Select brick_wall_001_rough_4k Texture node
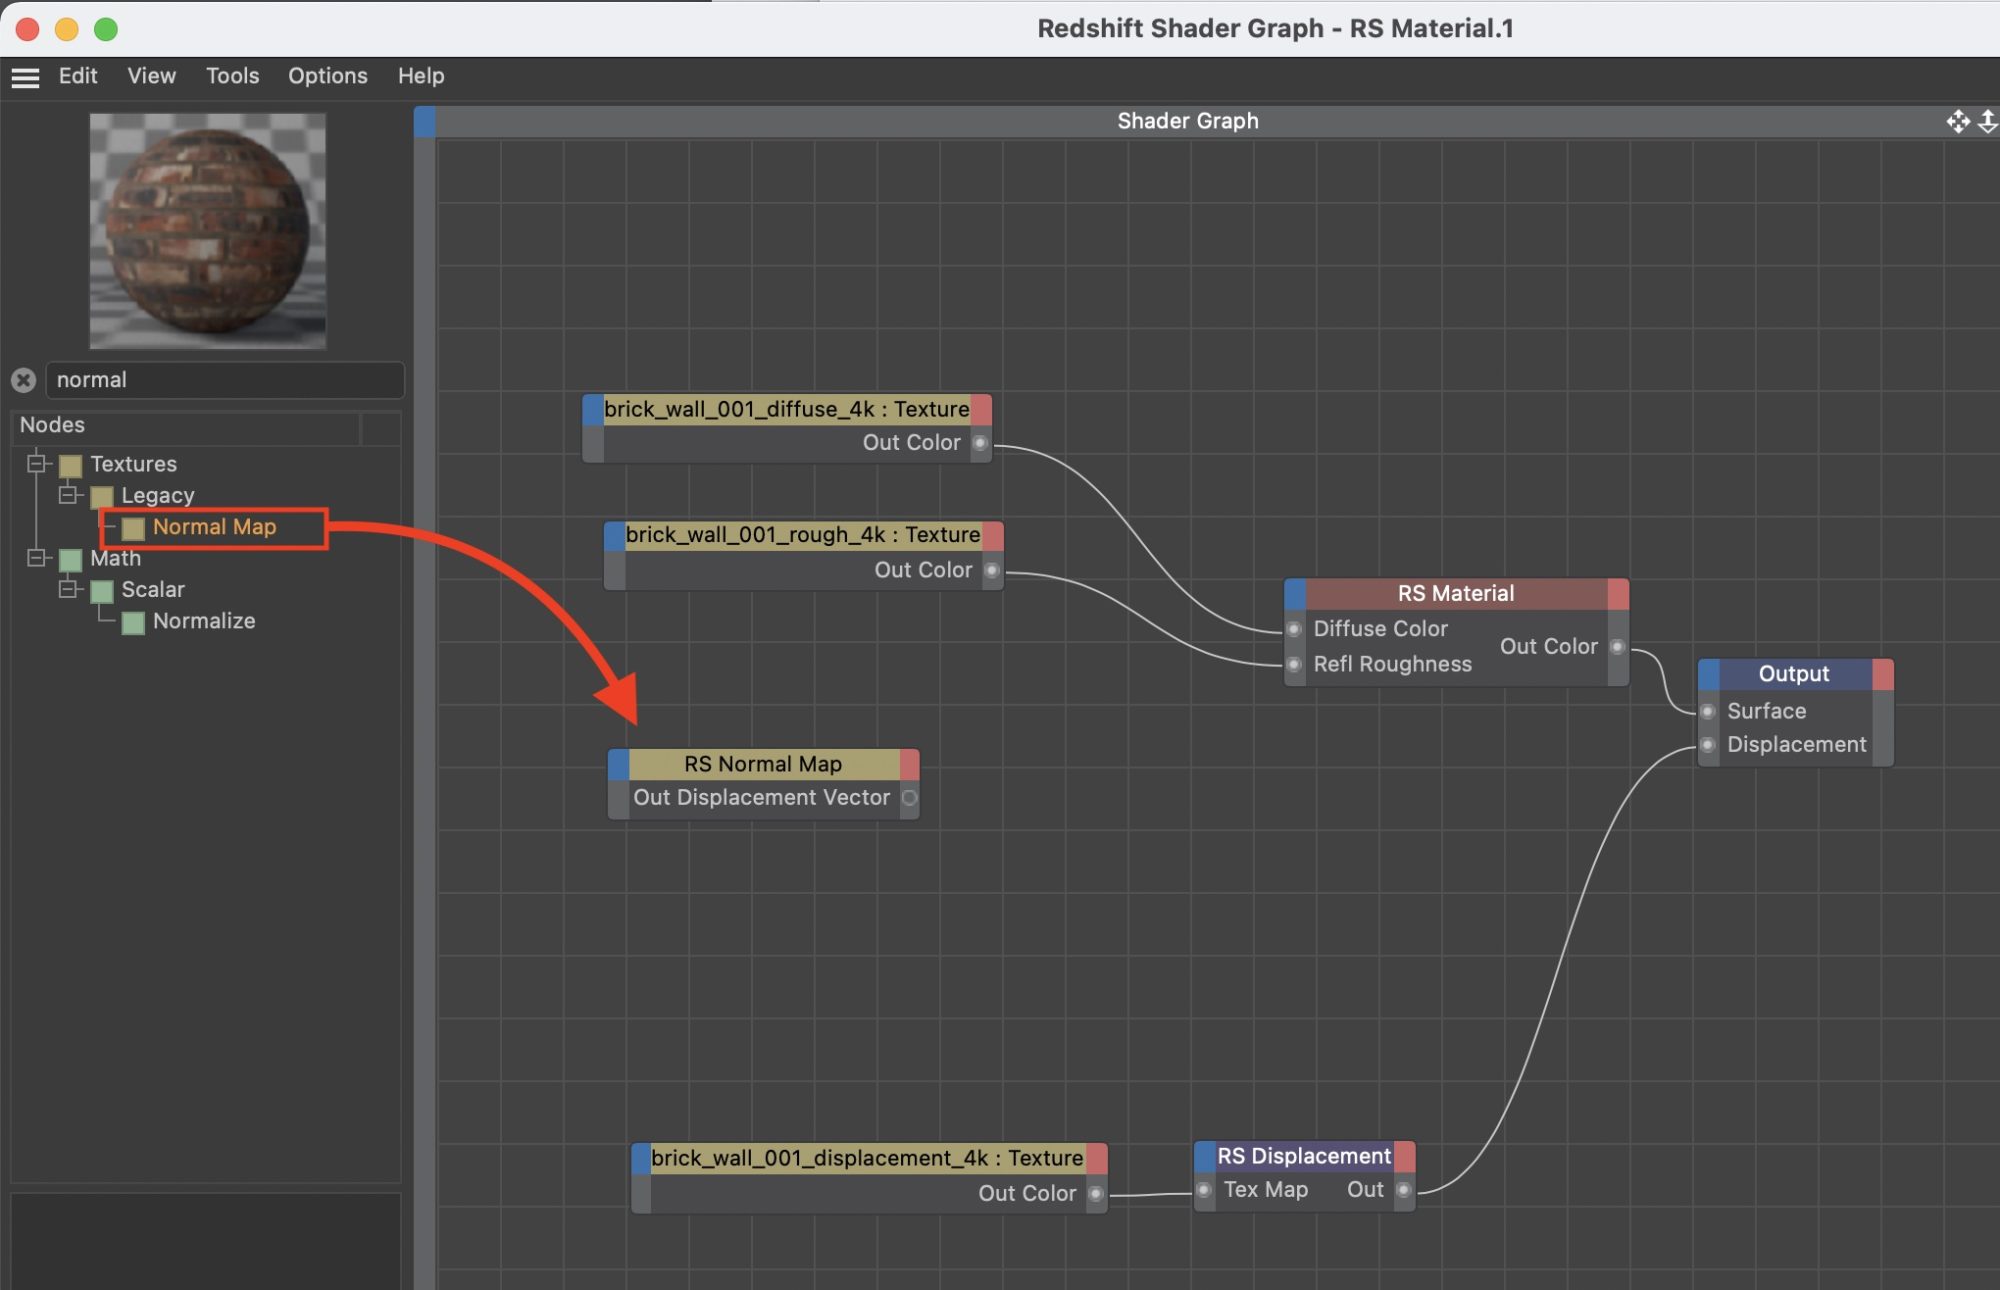This screenshot has width=2000, height=1290. (x=802, y=535)
